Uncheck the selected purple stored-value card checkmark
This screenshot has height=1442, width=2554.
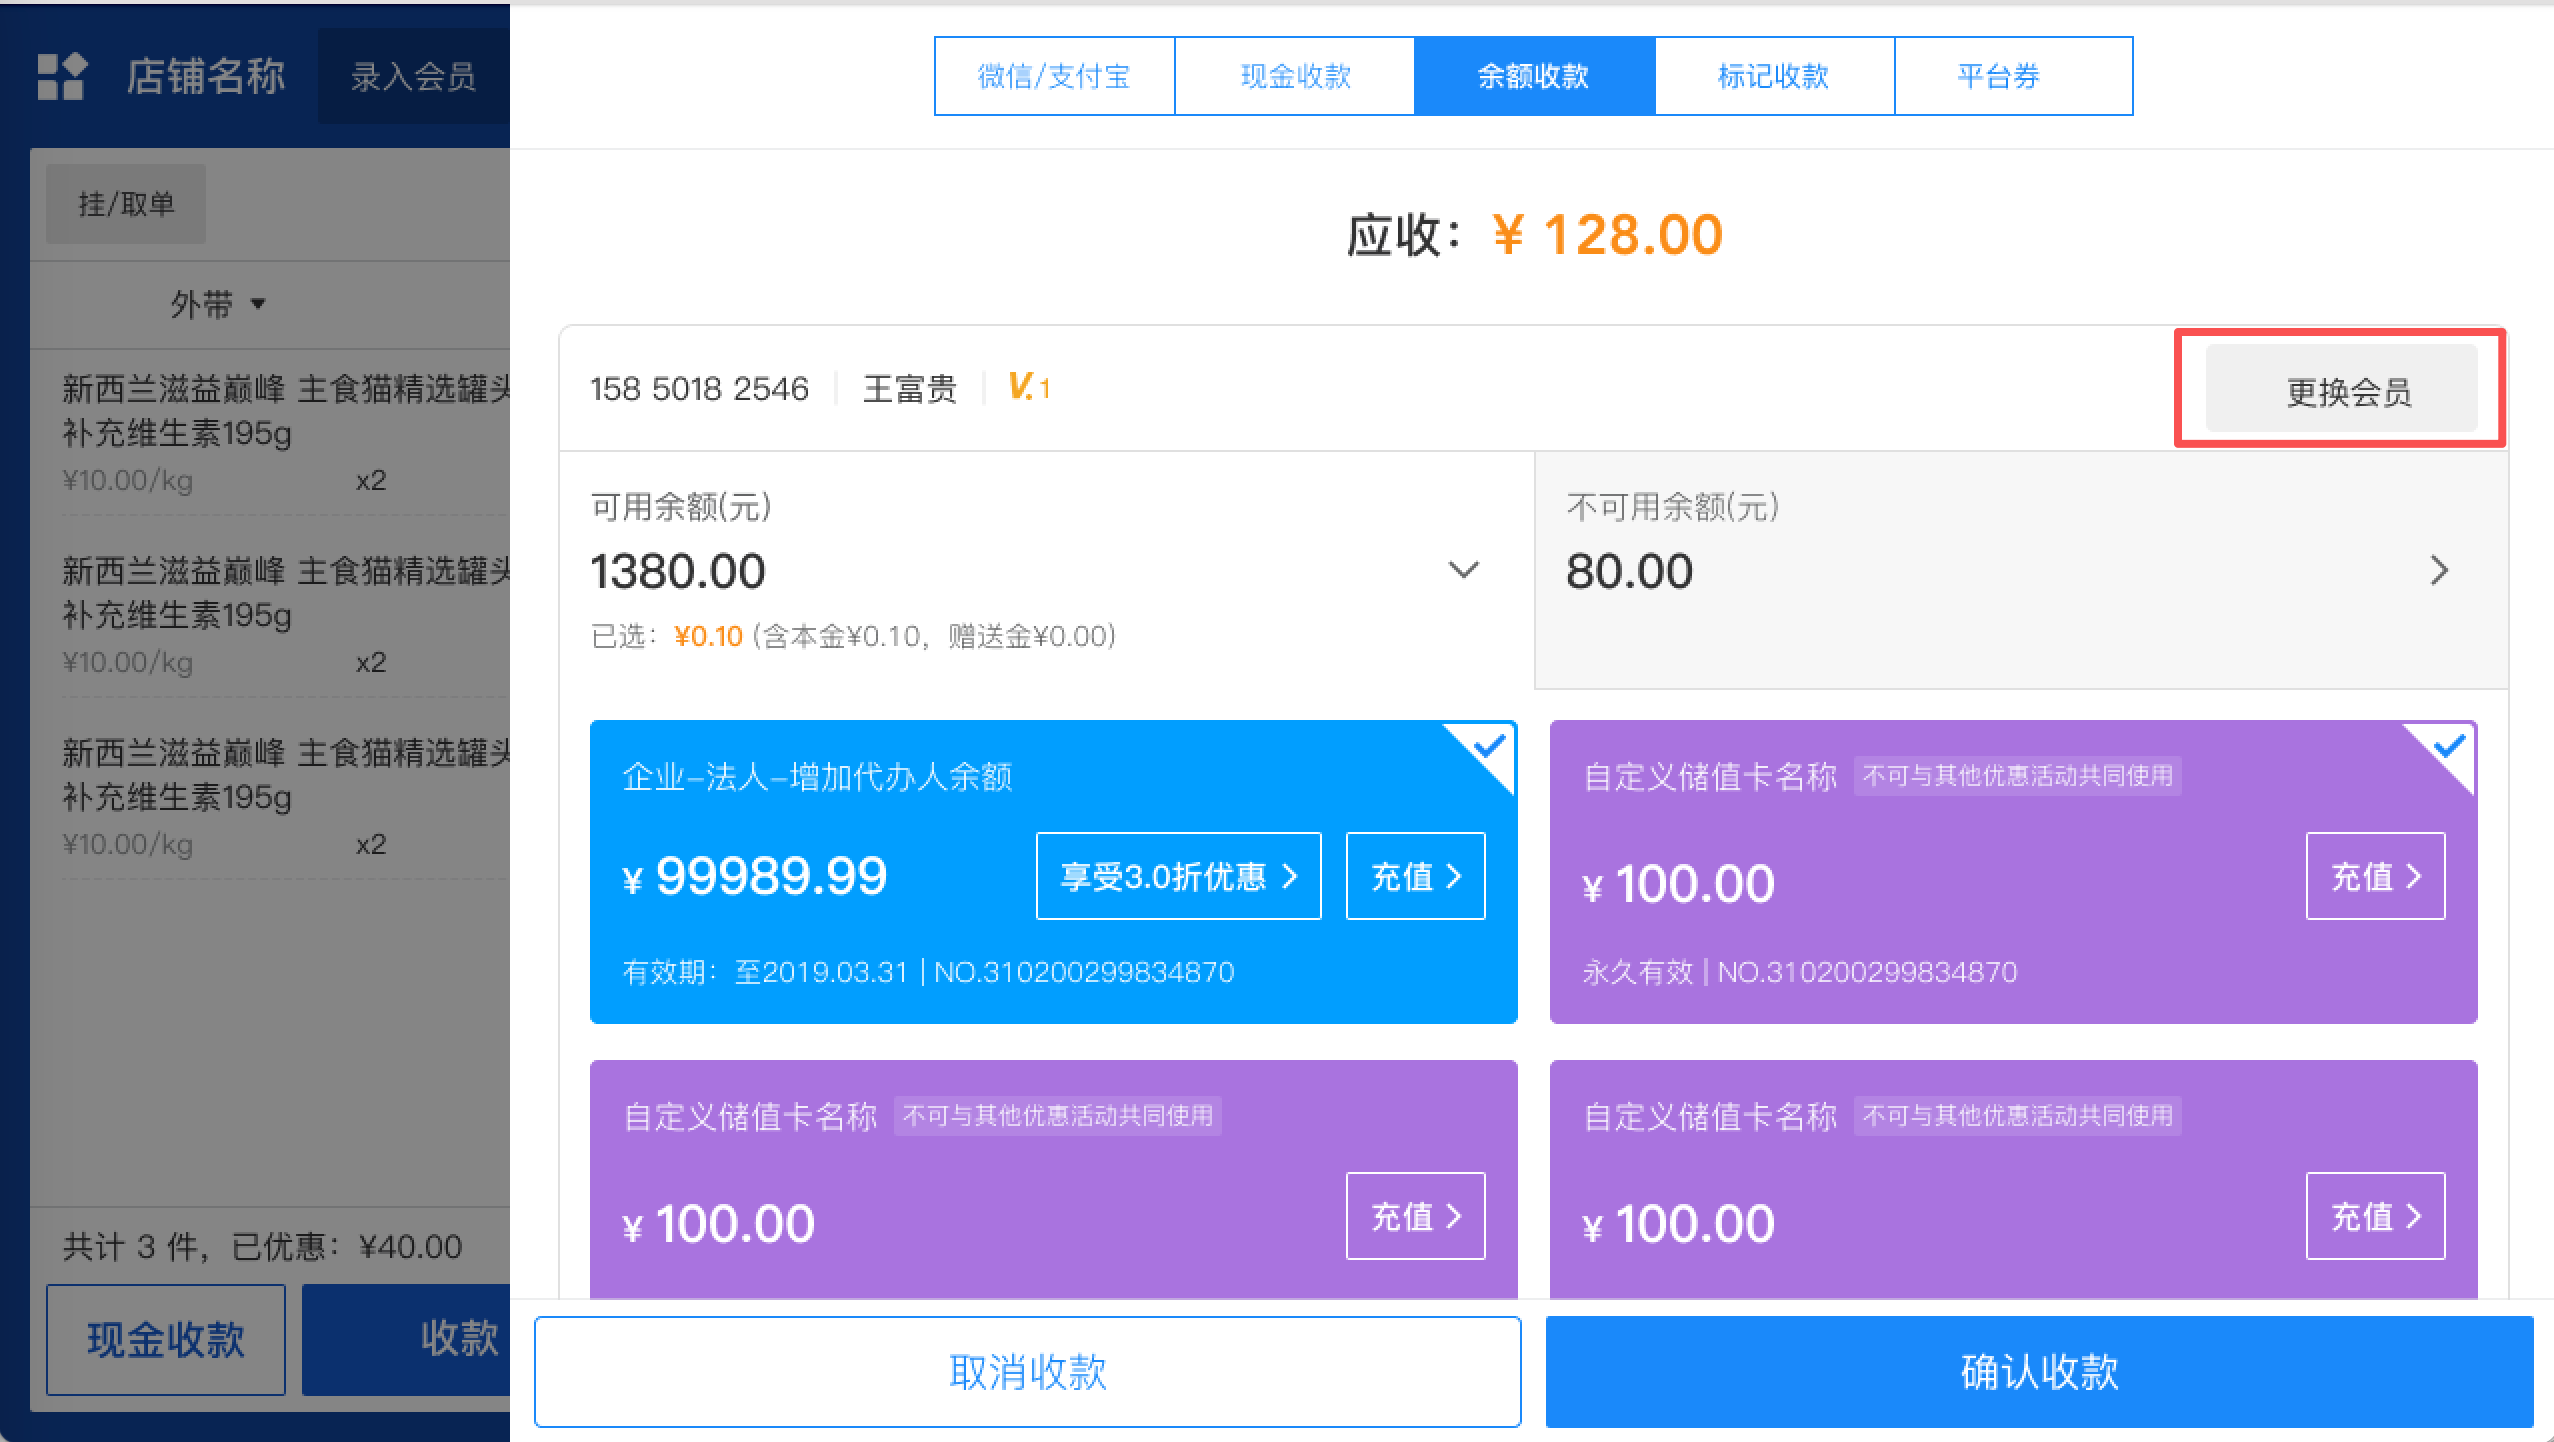[2448, 747]
